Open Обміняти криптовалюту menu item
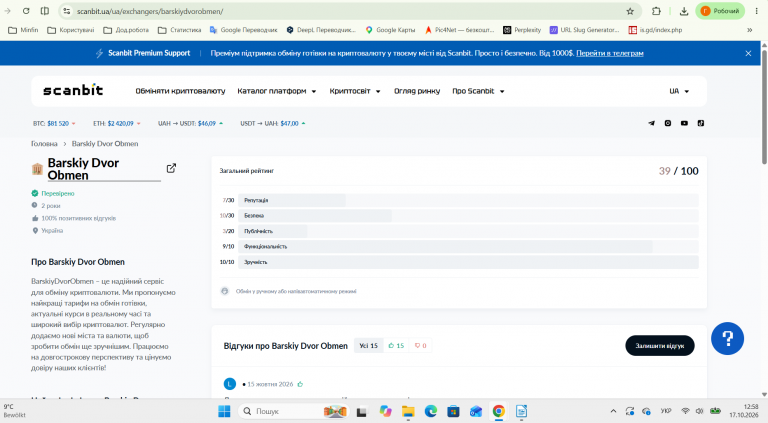The width and height of the screenshot is (768, 423). click(x=180, y=91)
